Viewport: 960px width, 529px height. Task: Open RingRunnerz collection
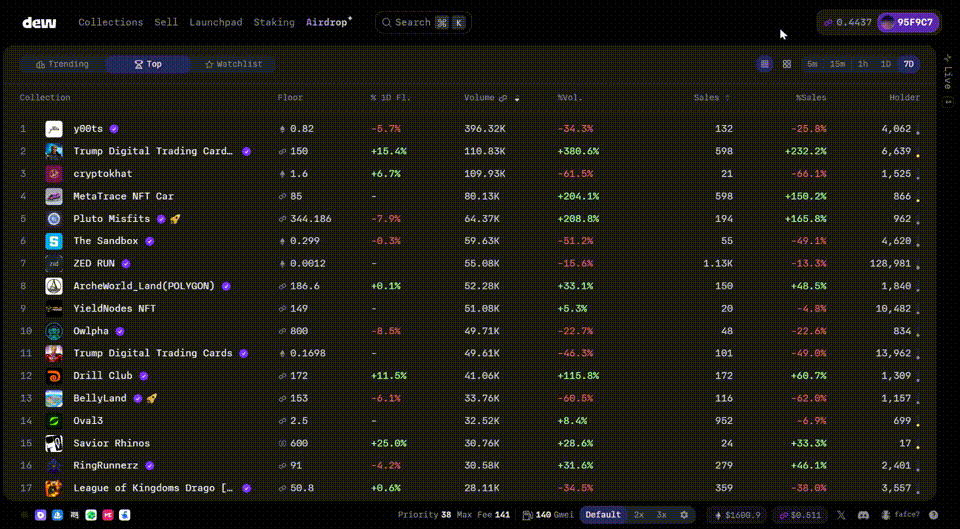coord(105,465)
